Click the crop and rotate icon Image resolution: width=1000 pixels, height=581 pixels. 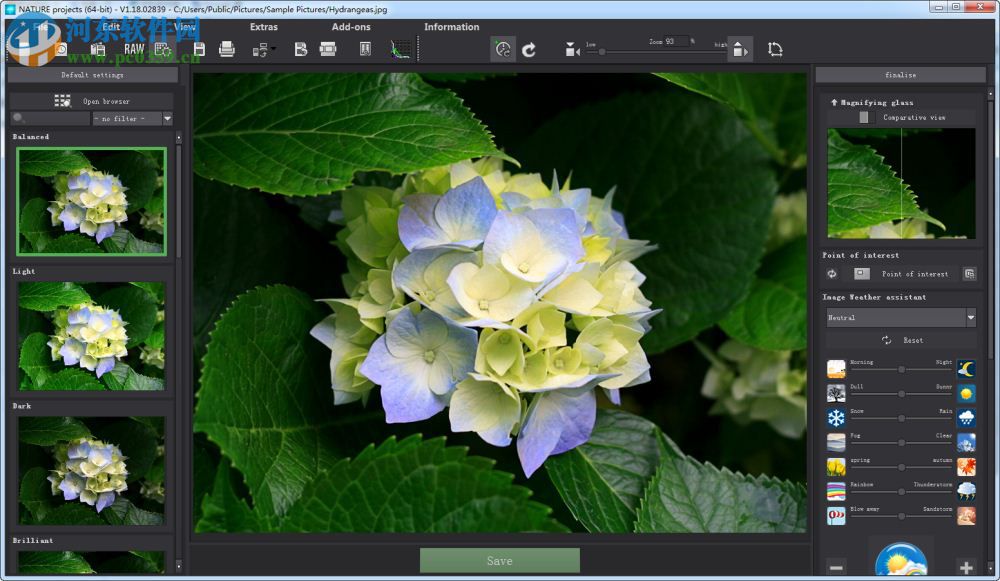pyautogui.click(x=775, y=49)
